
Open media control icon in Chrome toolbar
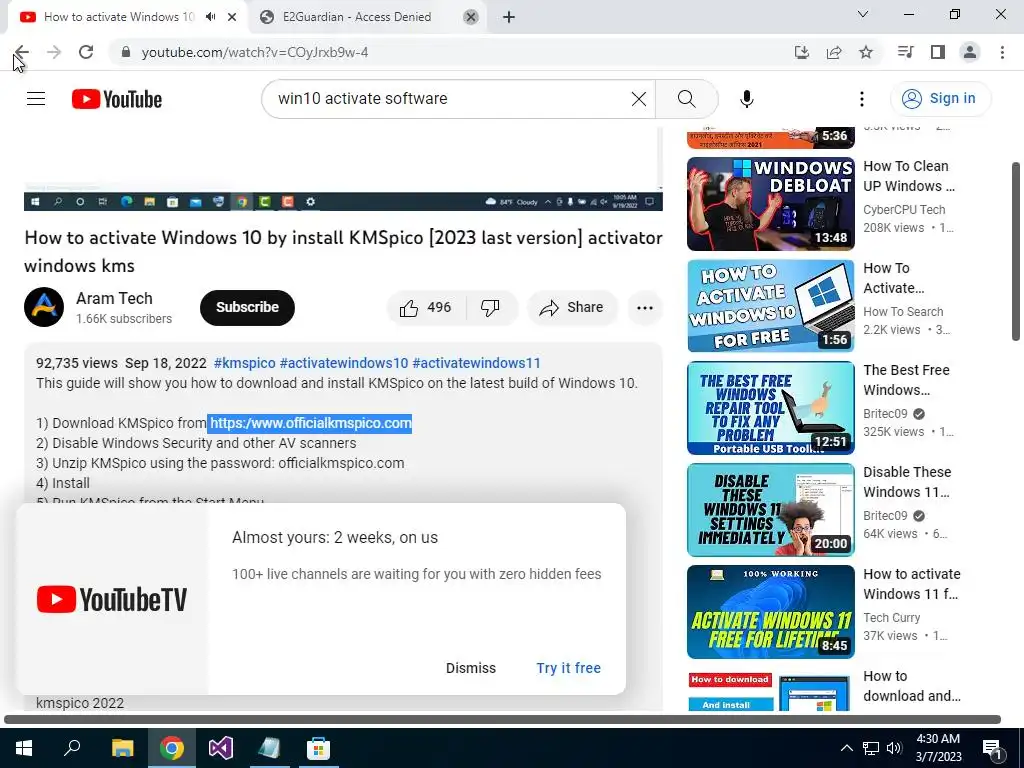[905, 52]
